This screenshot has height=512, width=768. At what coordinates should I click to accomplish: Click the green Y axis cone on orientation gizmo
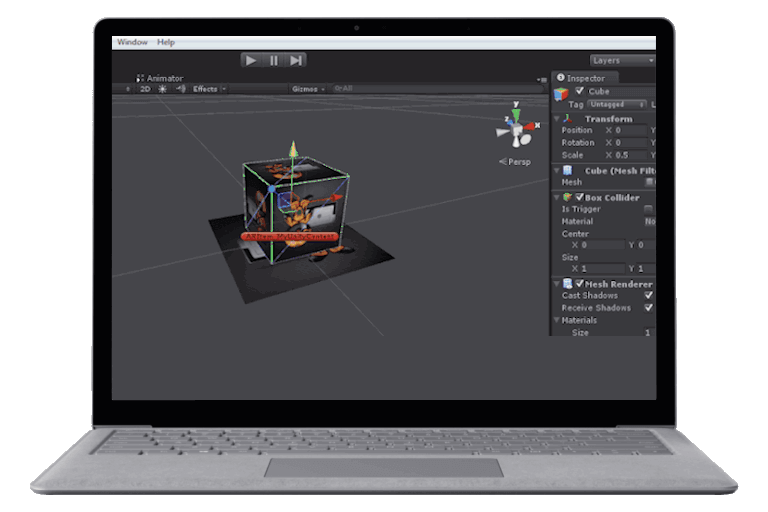pos(516,115)
